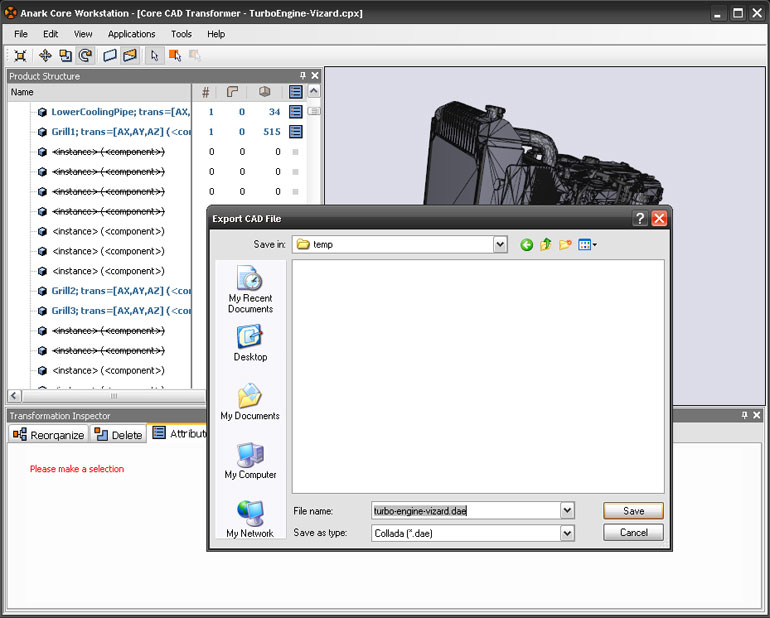Select the Grill1 tree item
The height and width of the screenshot is (618, 770).
[x=121, y=132]
